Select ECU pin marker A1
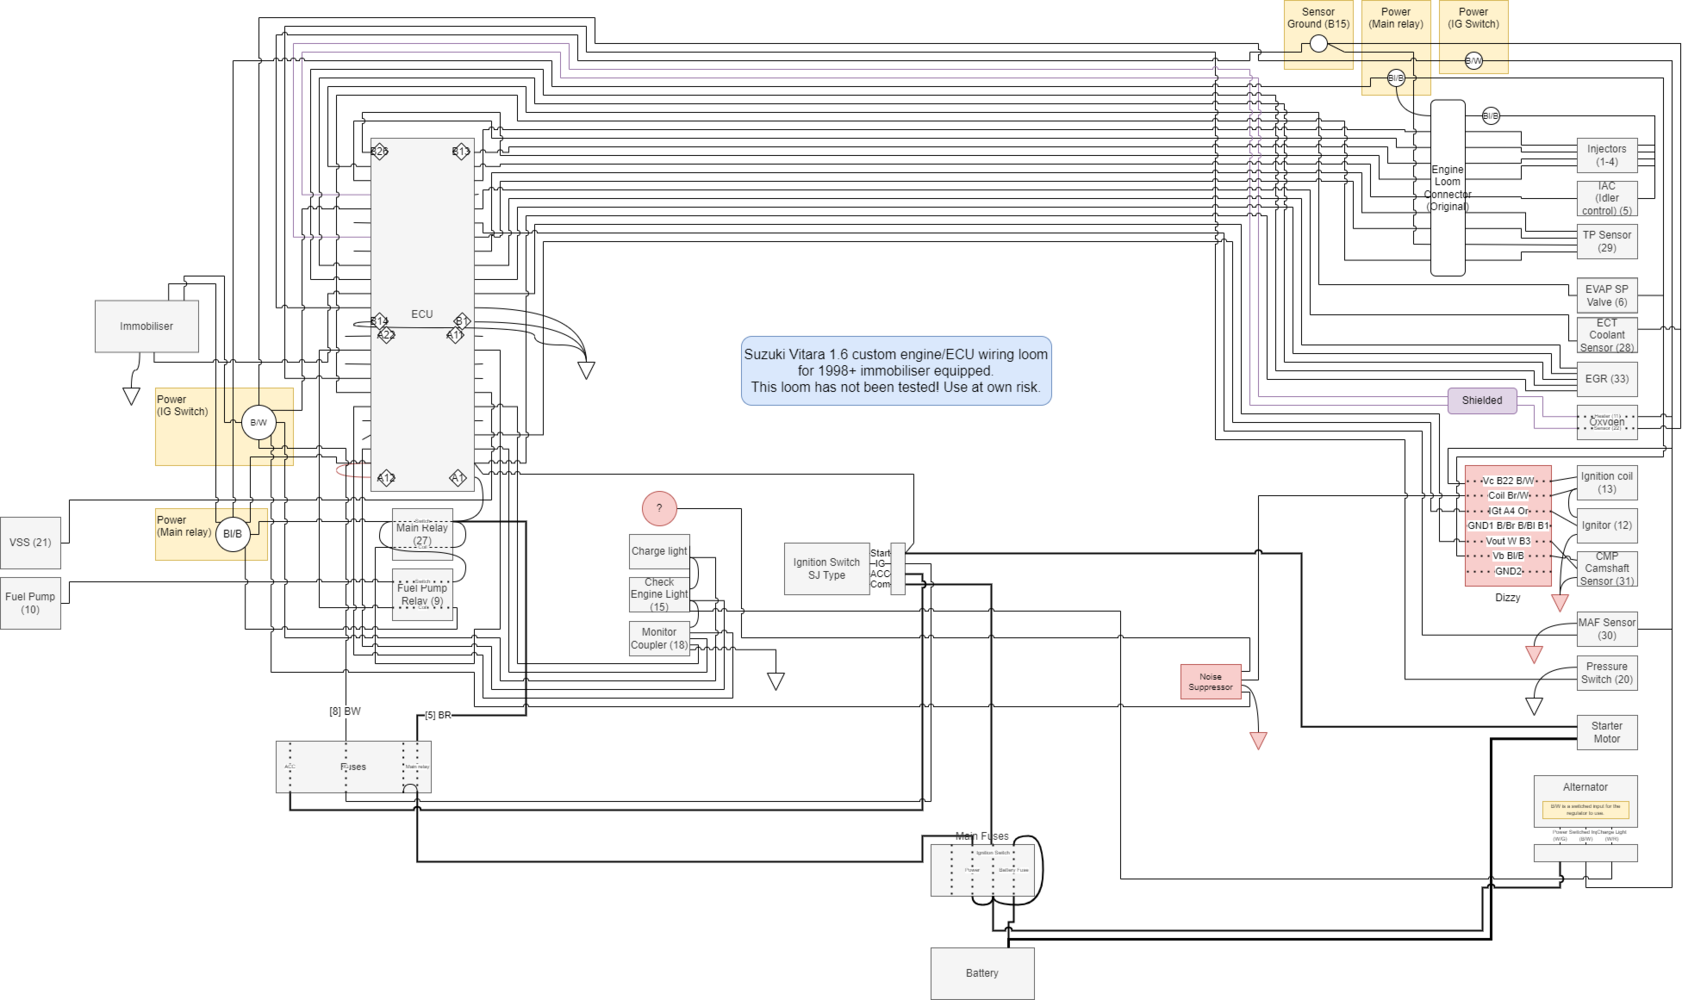1682x1000 pixels. click(x=457, y=478)
